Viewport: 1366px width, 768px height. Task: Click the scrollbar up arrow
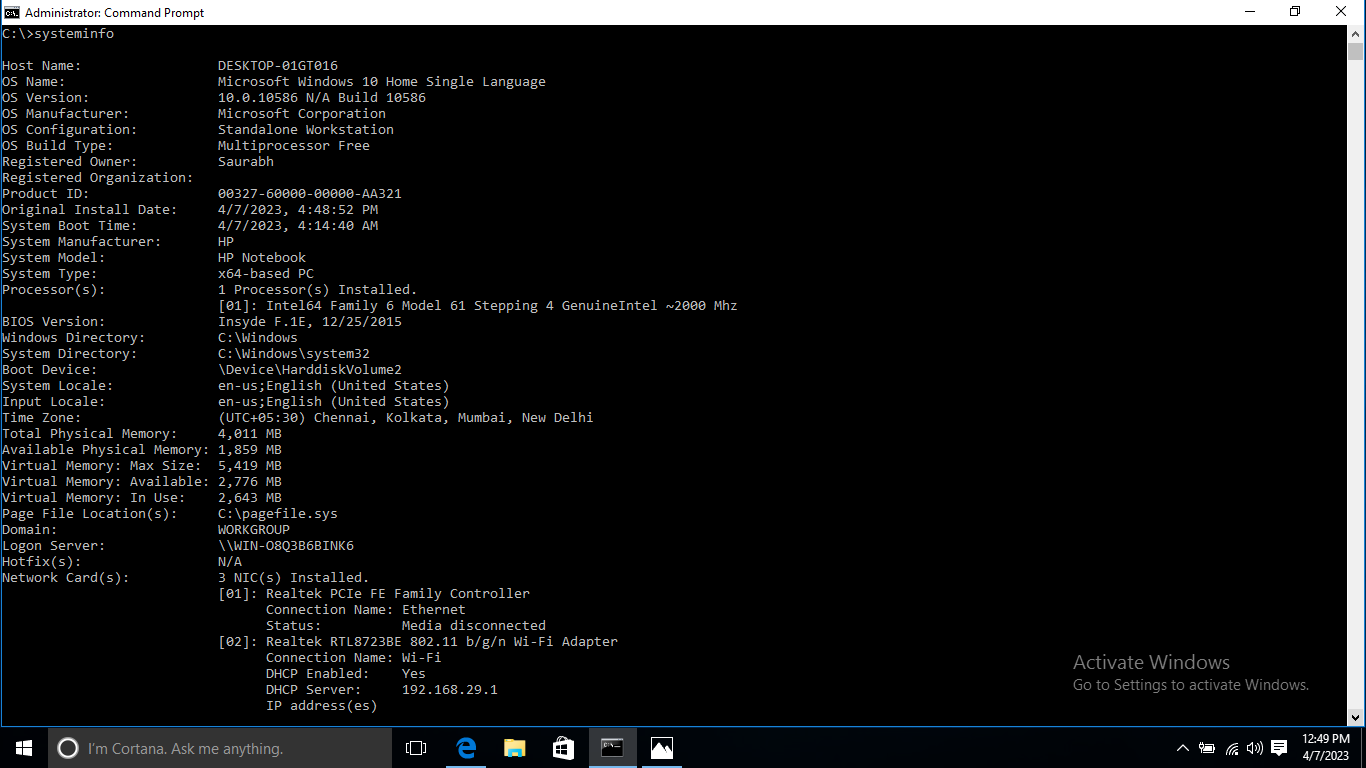1358,33
